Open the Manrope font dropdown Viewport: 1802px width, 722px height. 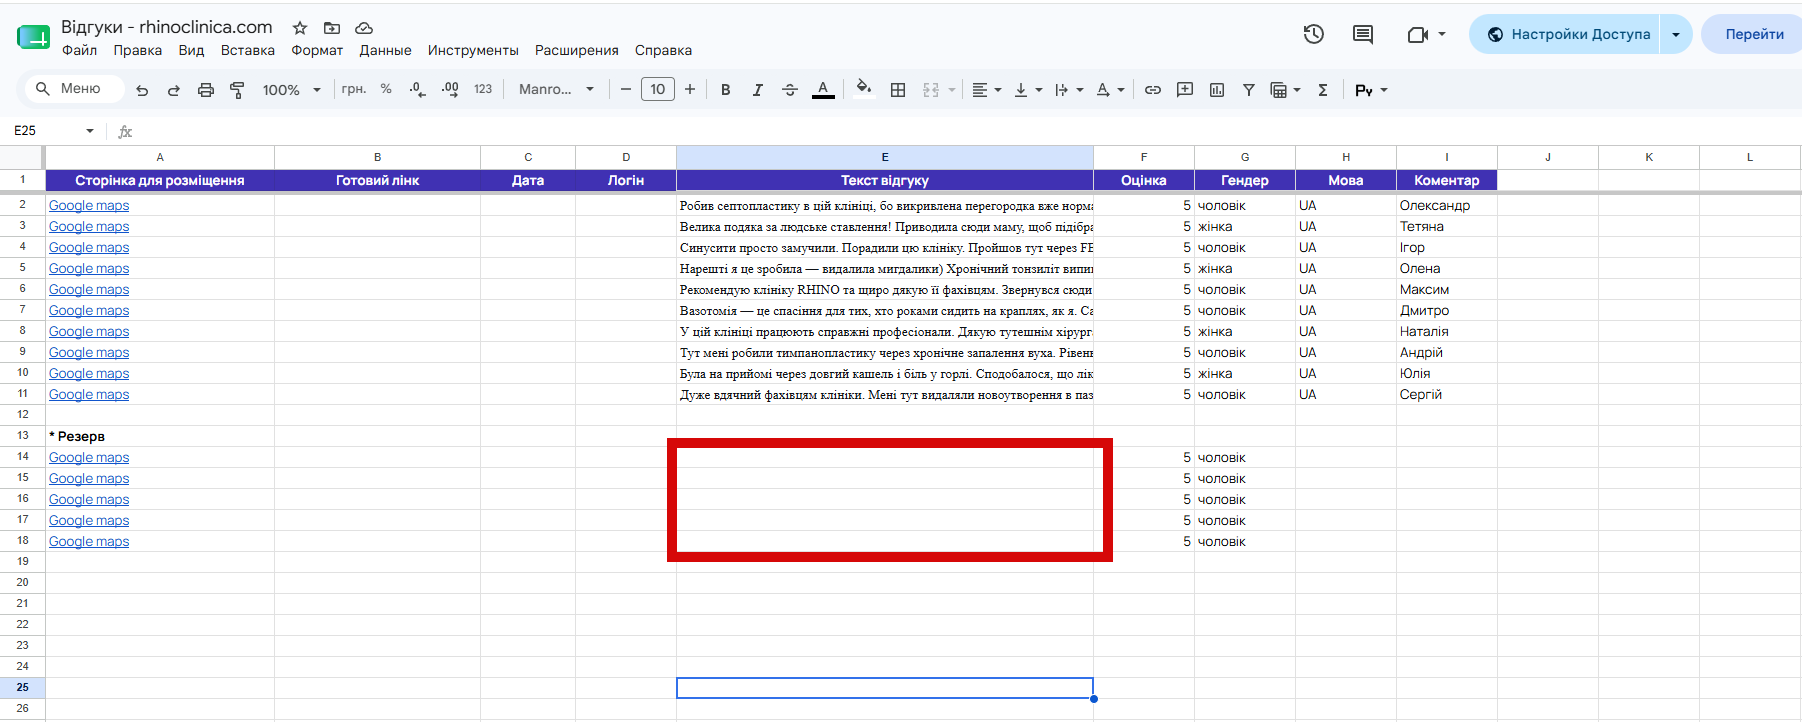[x=556, y=90]
